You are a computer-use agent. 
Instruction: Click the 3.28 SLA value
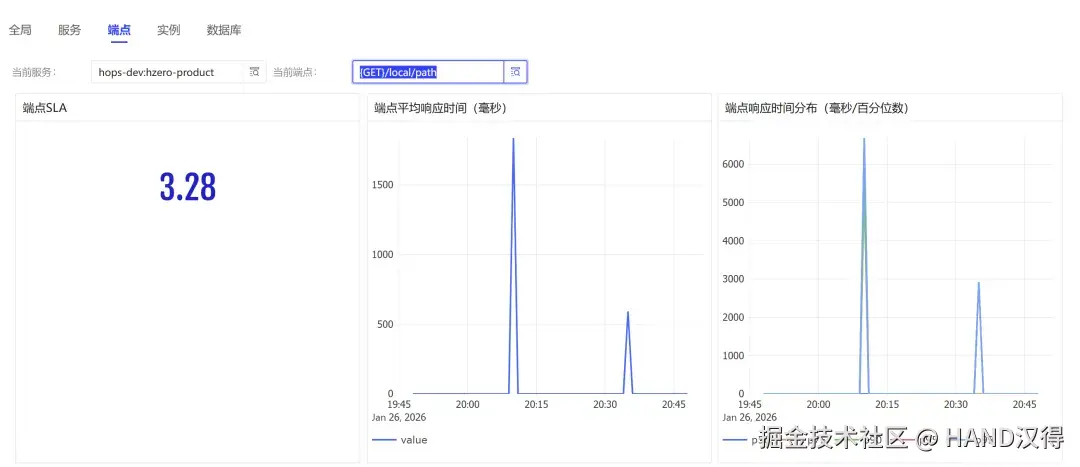(188, 187)
